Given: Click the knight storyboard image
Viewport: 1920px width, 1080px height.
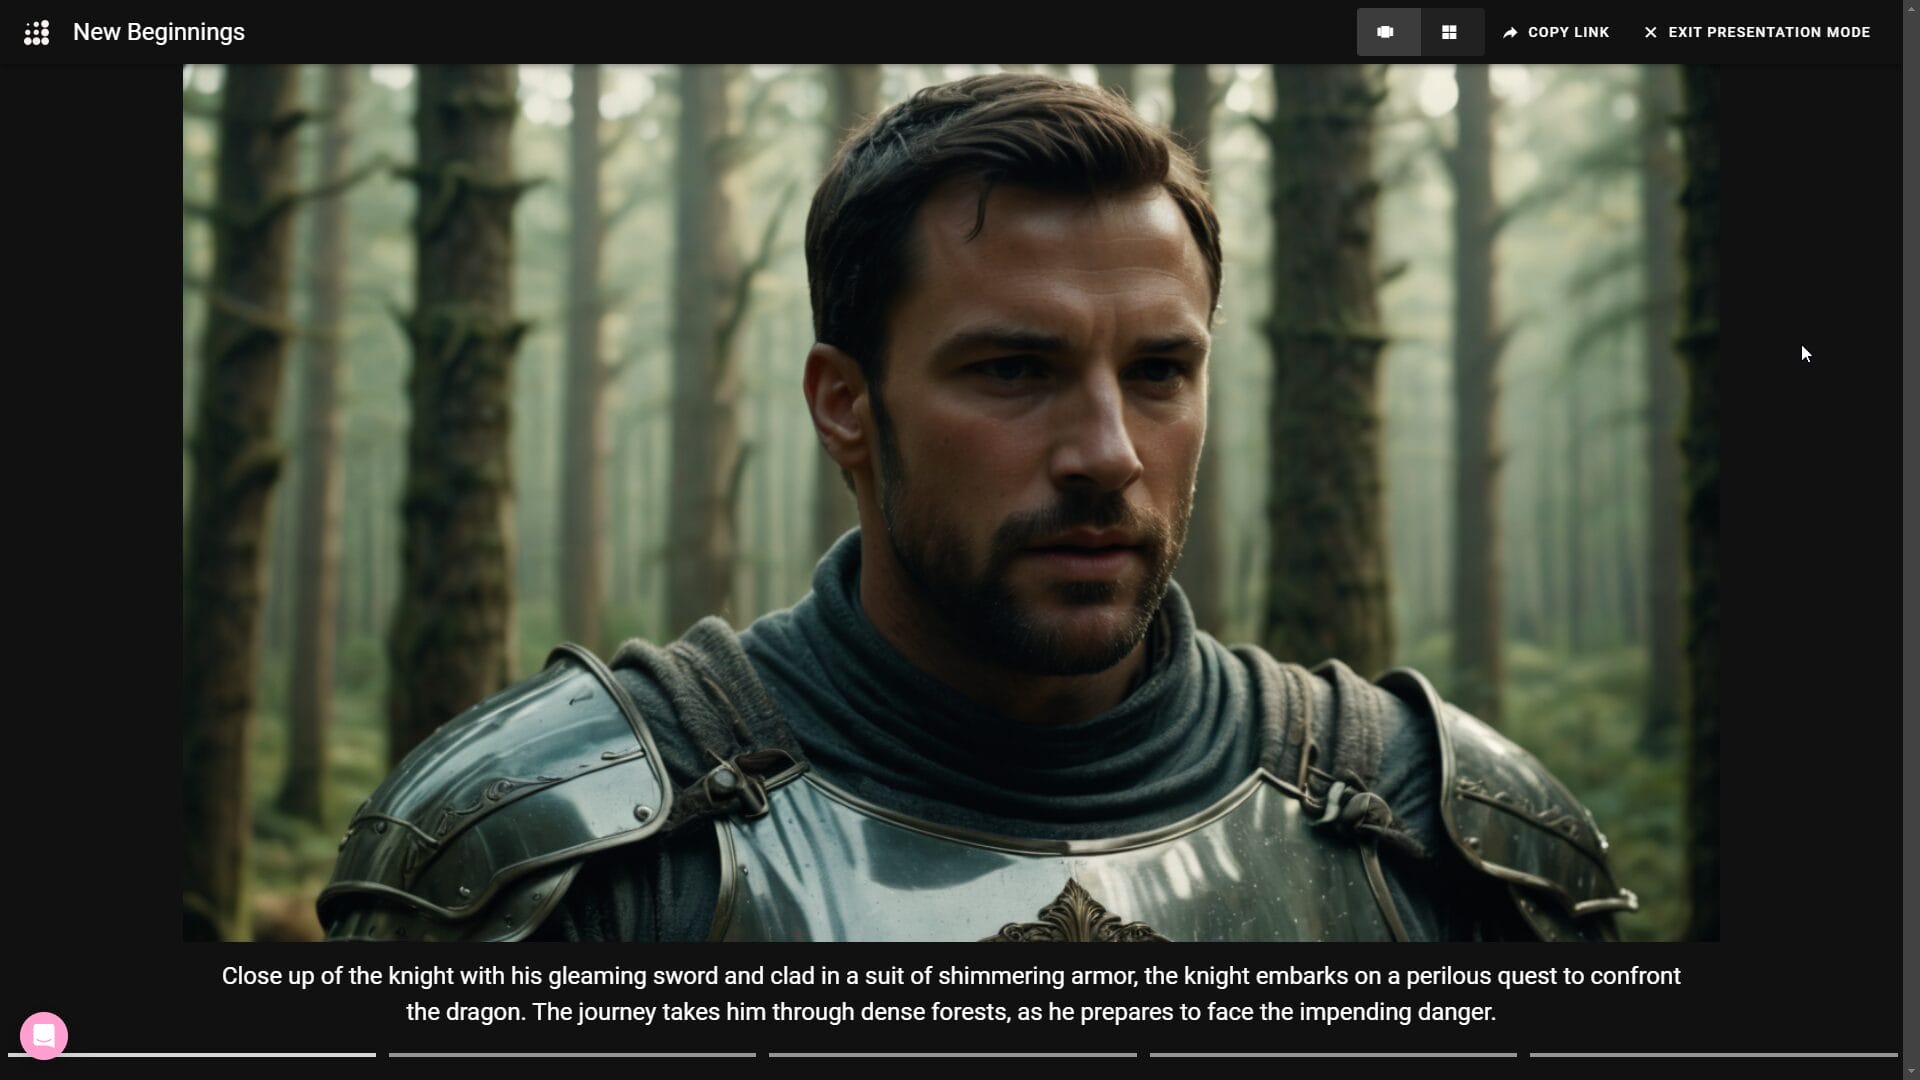Looking at the screenshot, I should coord(950,502).
